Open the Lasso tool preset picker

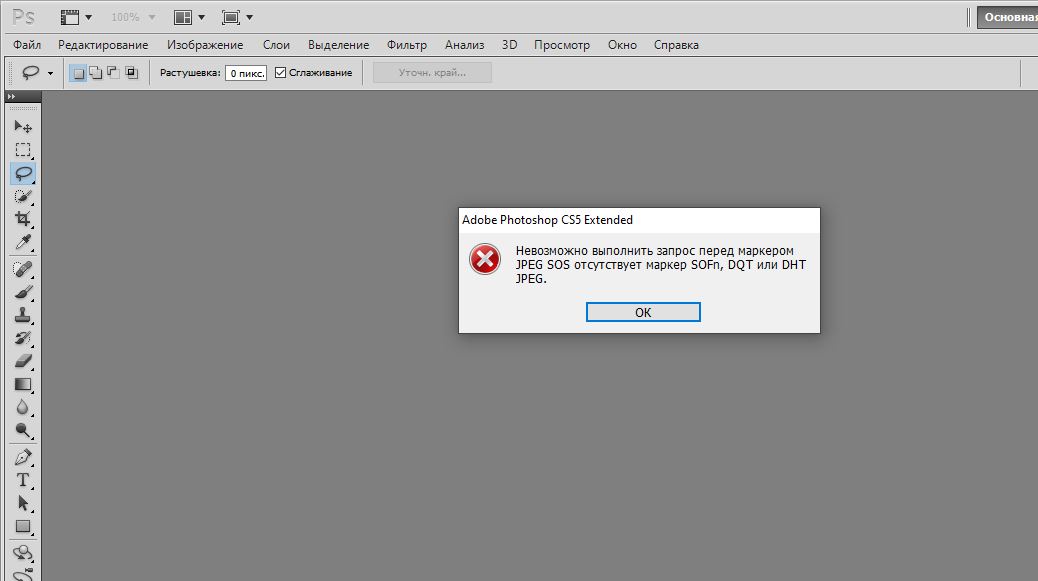coord(50,73)
